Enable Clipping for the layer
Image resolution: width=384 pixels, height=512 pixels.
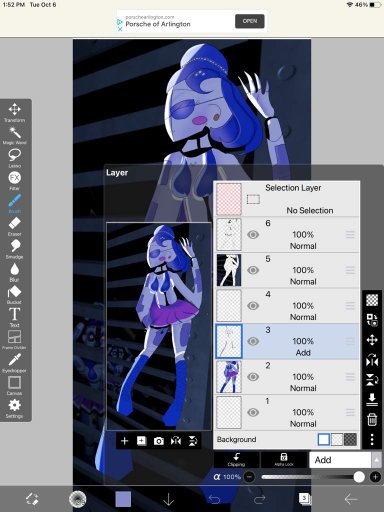(236, 460)
